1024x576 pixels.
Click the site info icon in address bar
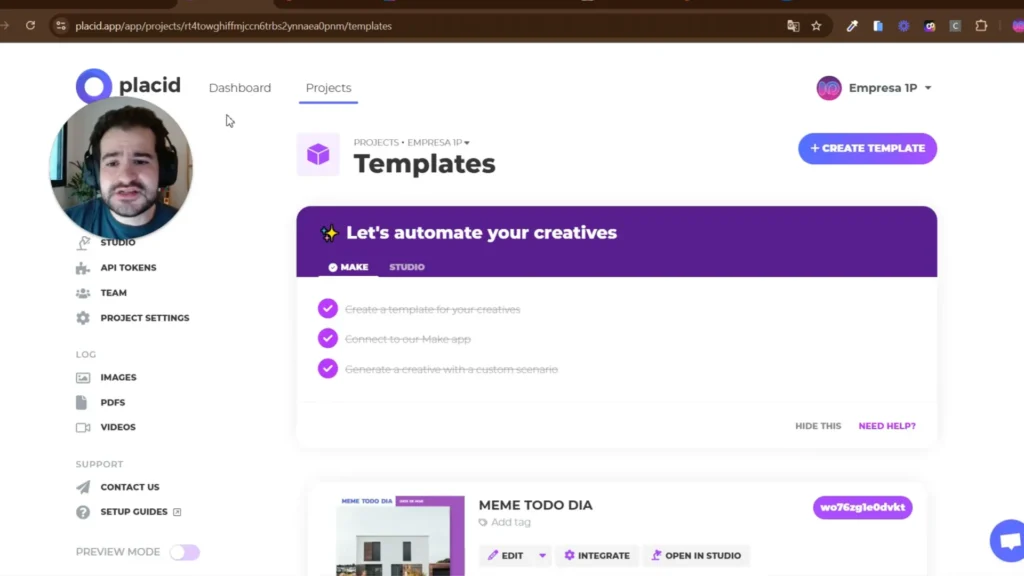[61, 26]
